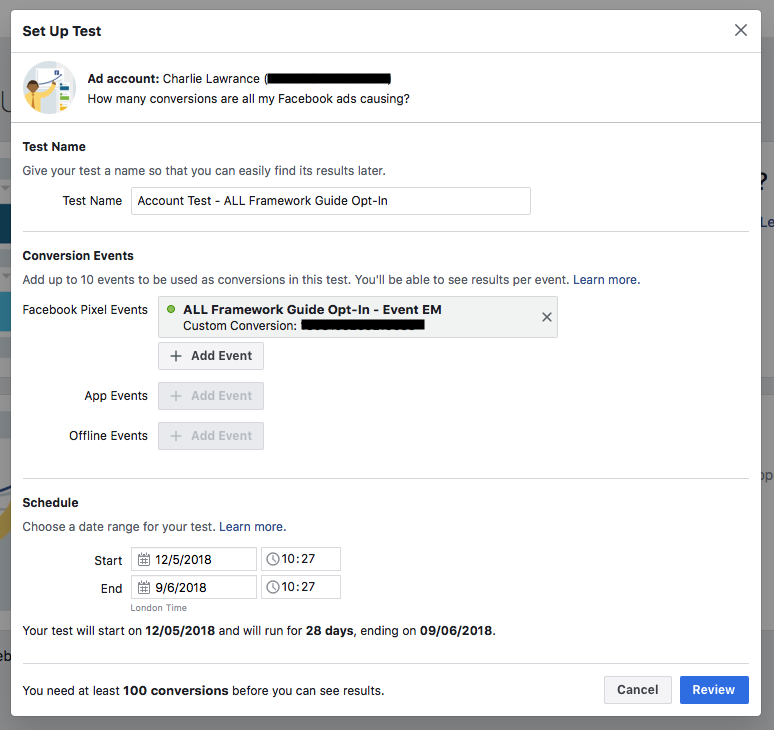Viewport: 774px width, 730px height.
Task: Add a Facebook Pixel event
Action: 211,356
